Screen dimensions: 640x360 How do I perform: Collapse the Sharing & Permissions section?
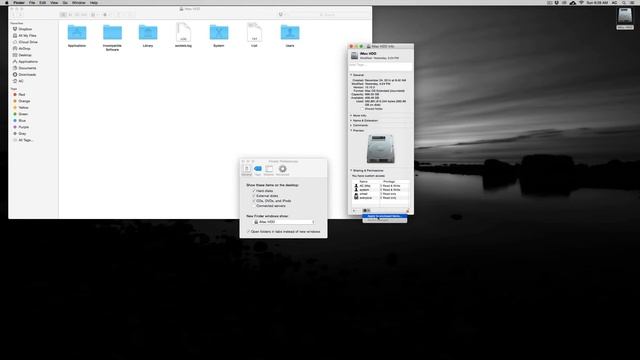(351, 170)
